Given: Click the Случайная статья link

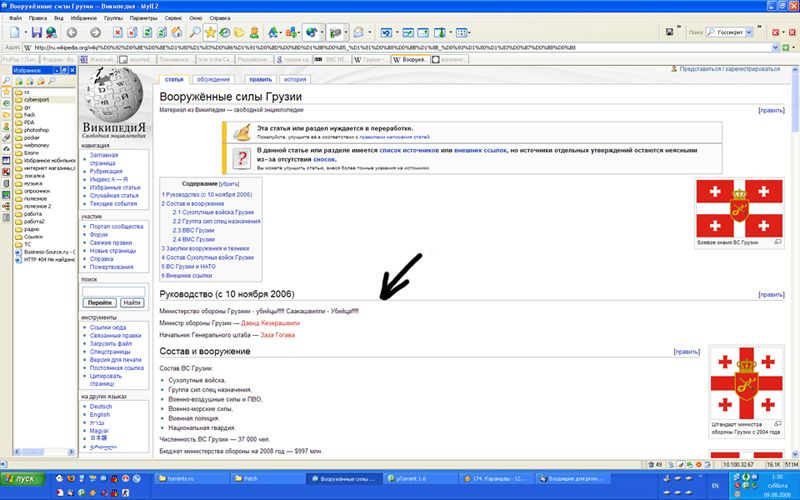Looking at the screenshot, I should click(114, 195).
